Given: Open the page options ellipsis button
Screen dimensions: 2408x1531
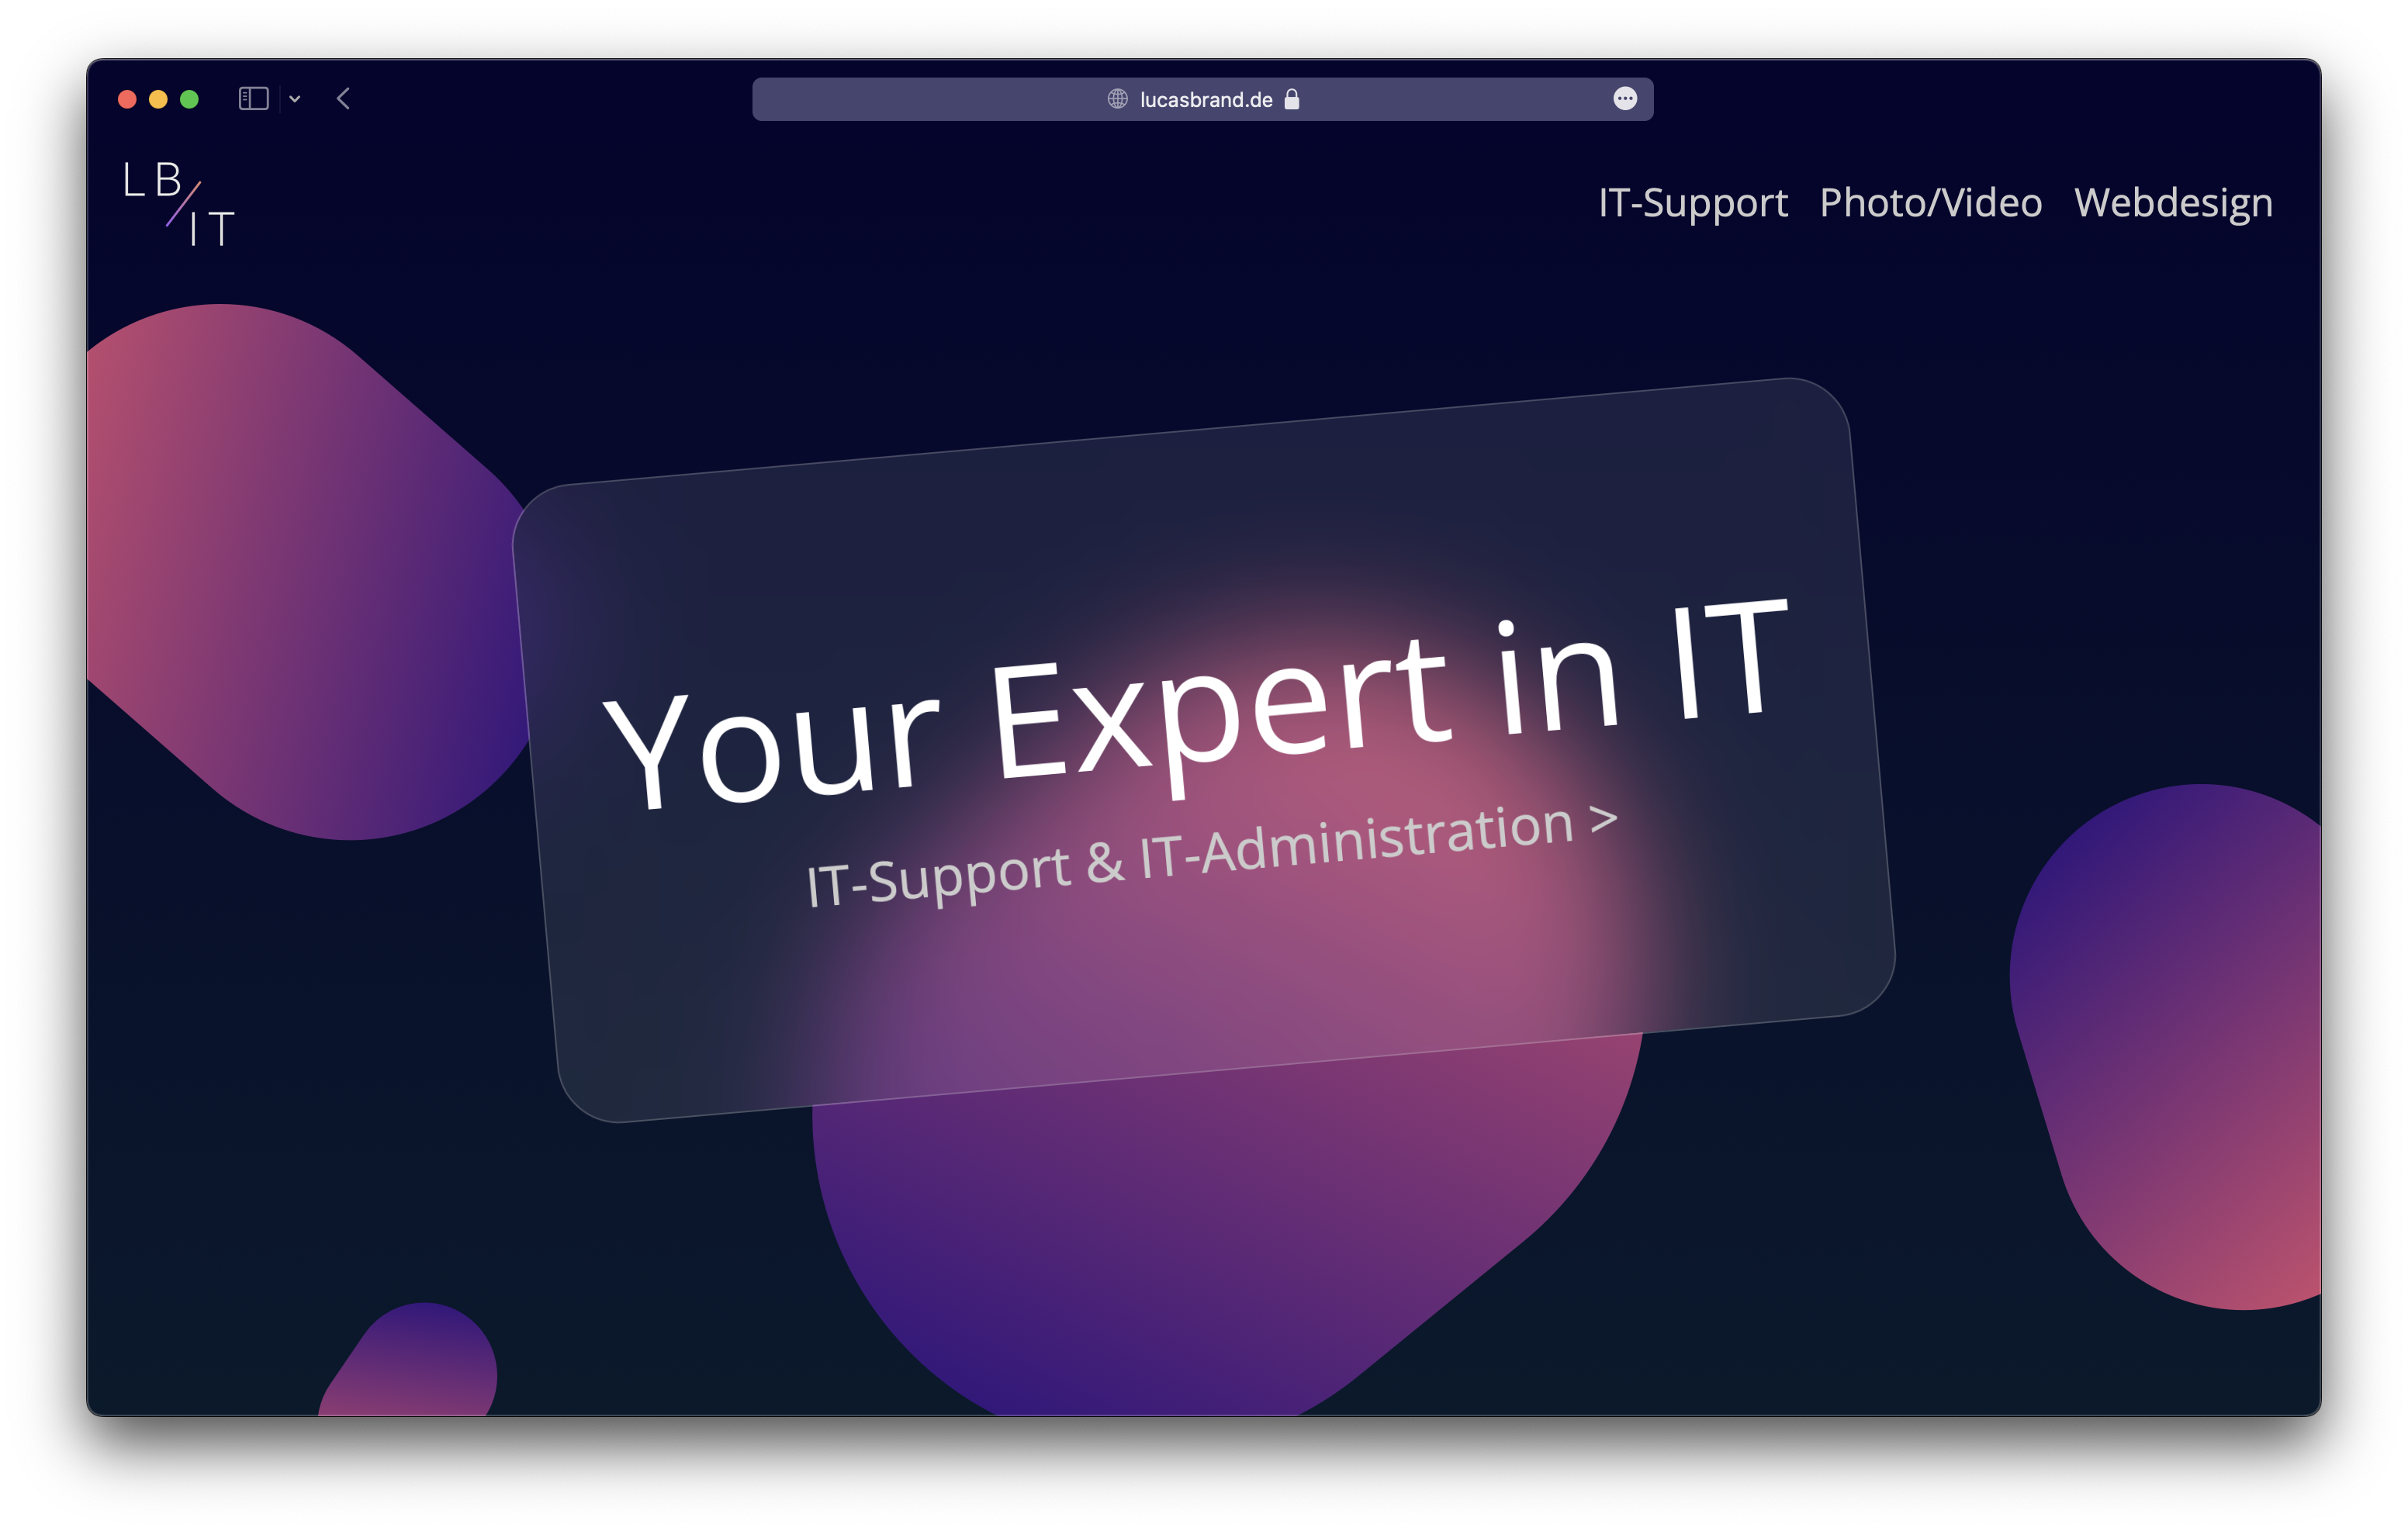Looking at the screenshot, I should tap(1625, 98).
